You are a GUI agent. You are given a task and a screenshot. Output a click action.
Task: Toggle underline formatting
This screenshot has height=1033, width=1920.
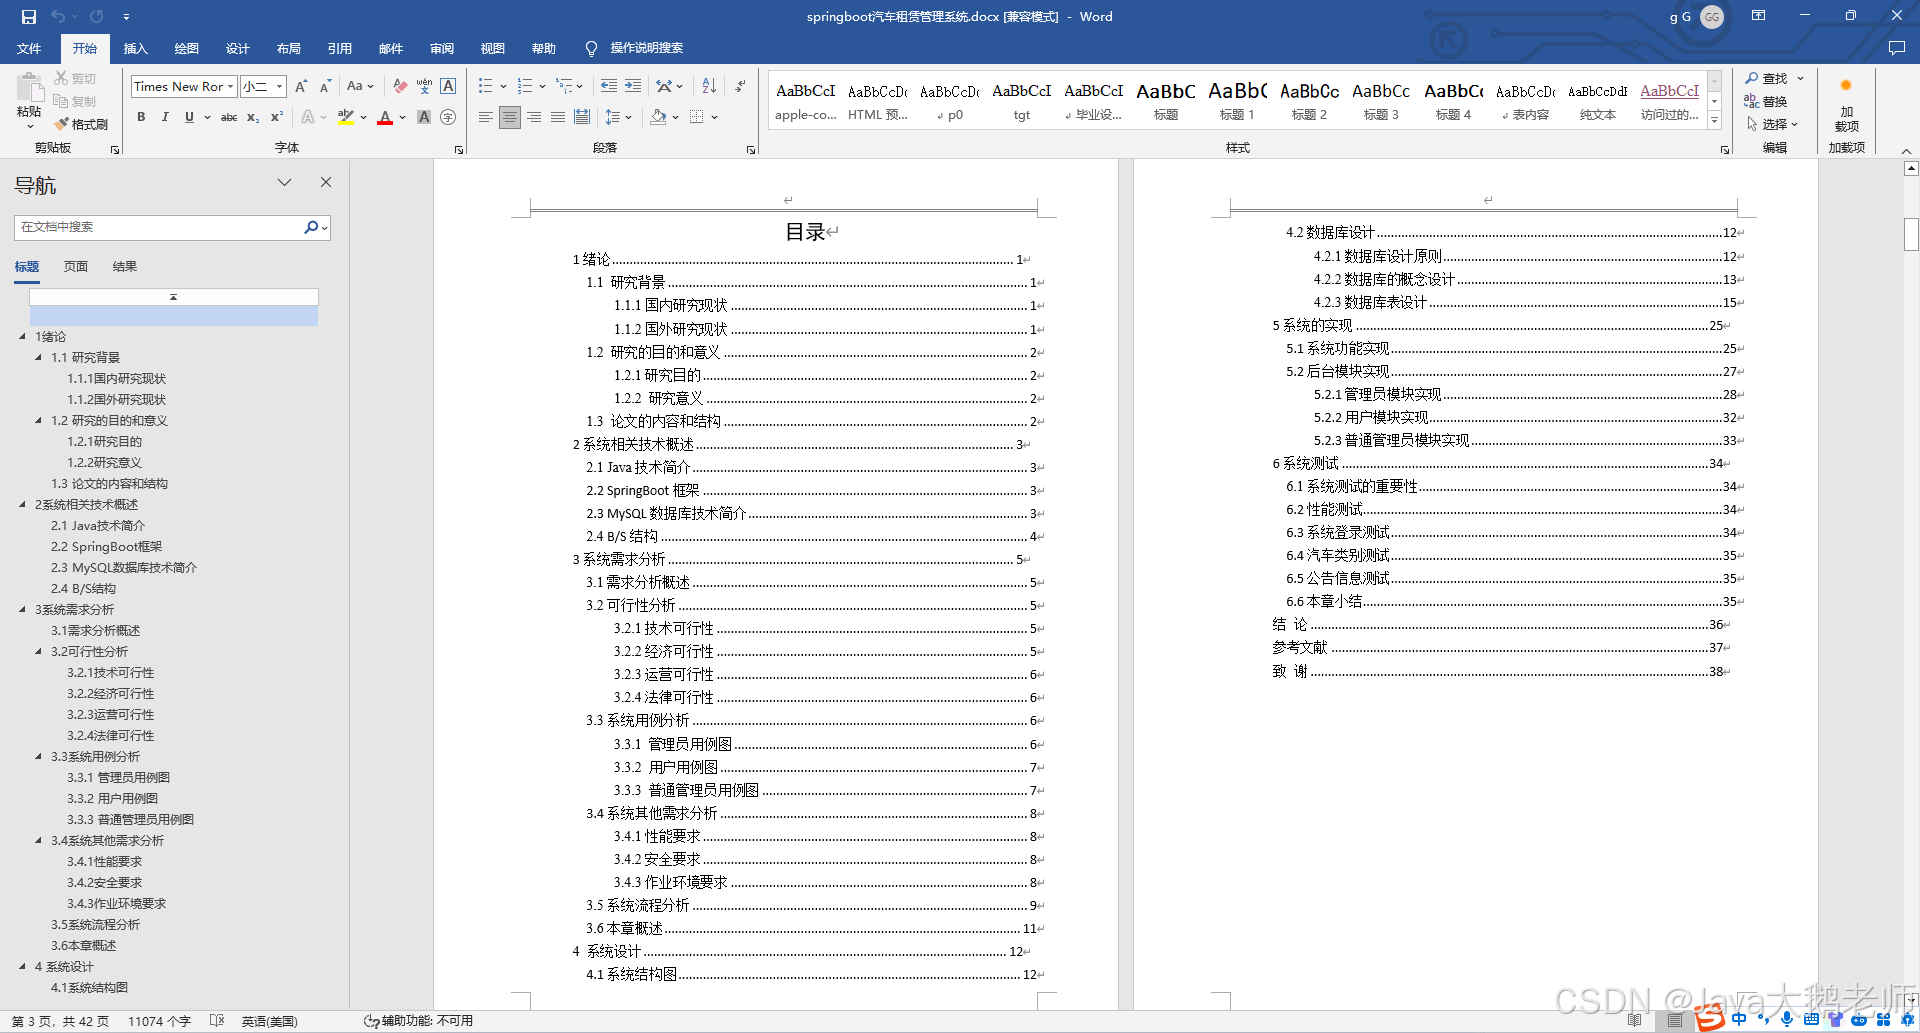point(189,117)
